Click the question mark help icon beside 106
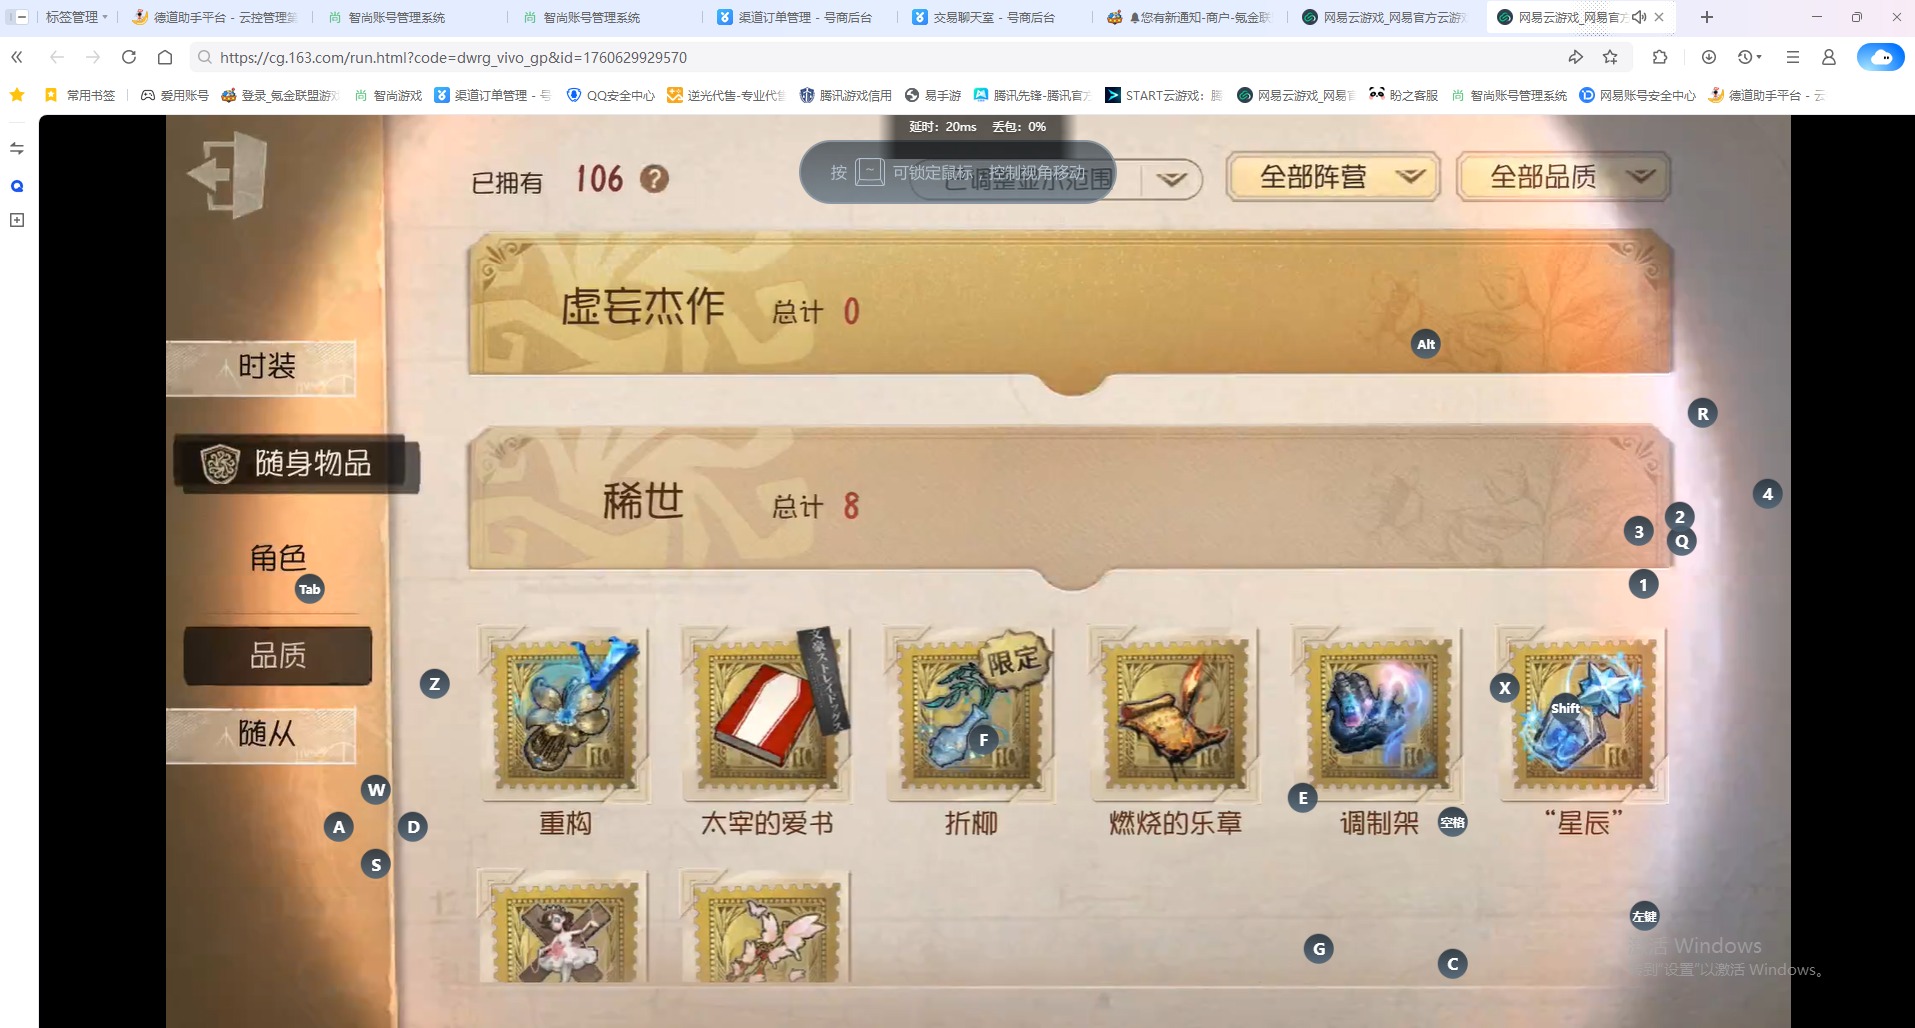Screen dimensions: 1915x1028 tap(654, 179)
